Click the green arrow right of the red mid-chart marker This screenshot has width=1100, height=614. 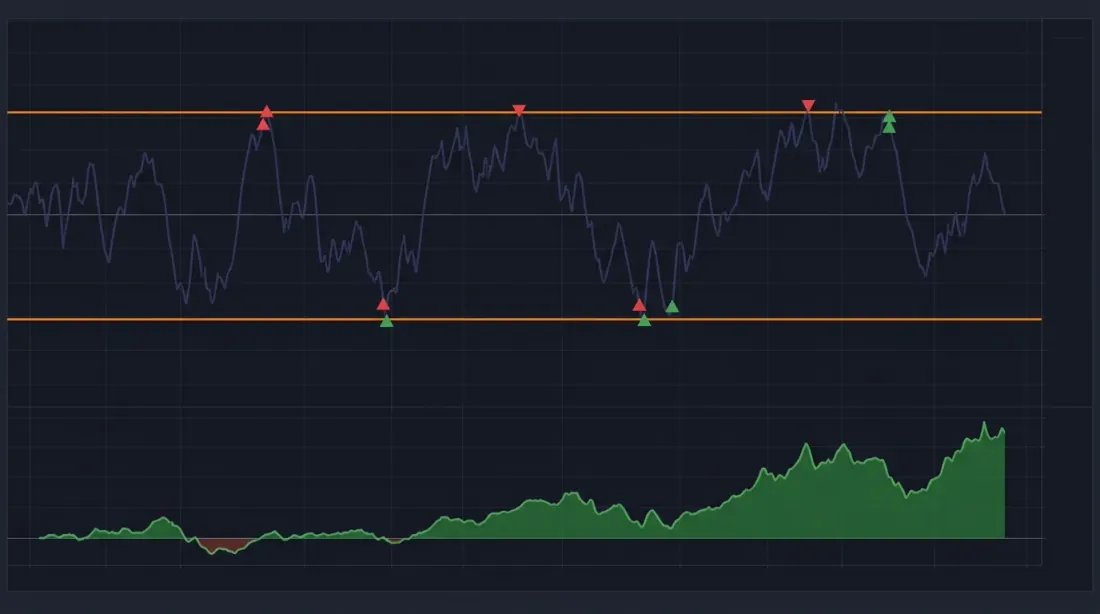click(x=672, y=307)
